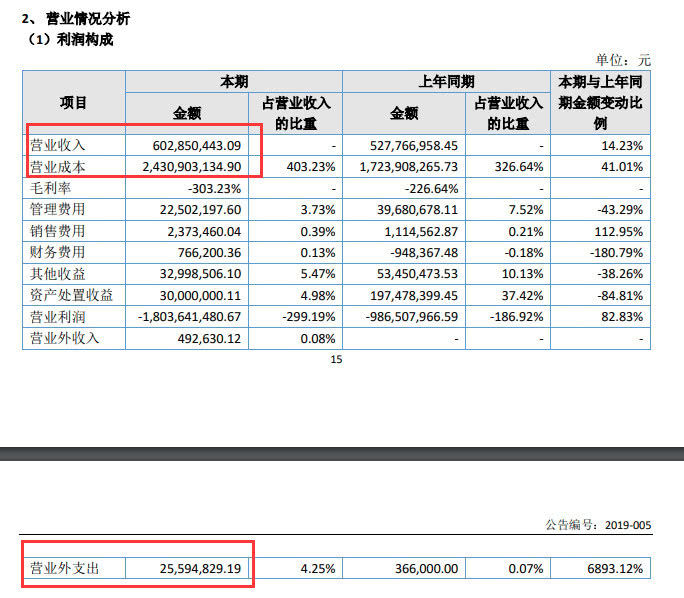Click the 37.42% cell

pos(522,295)
